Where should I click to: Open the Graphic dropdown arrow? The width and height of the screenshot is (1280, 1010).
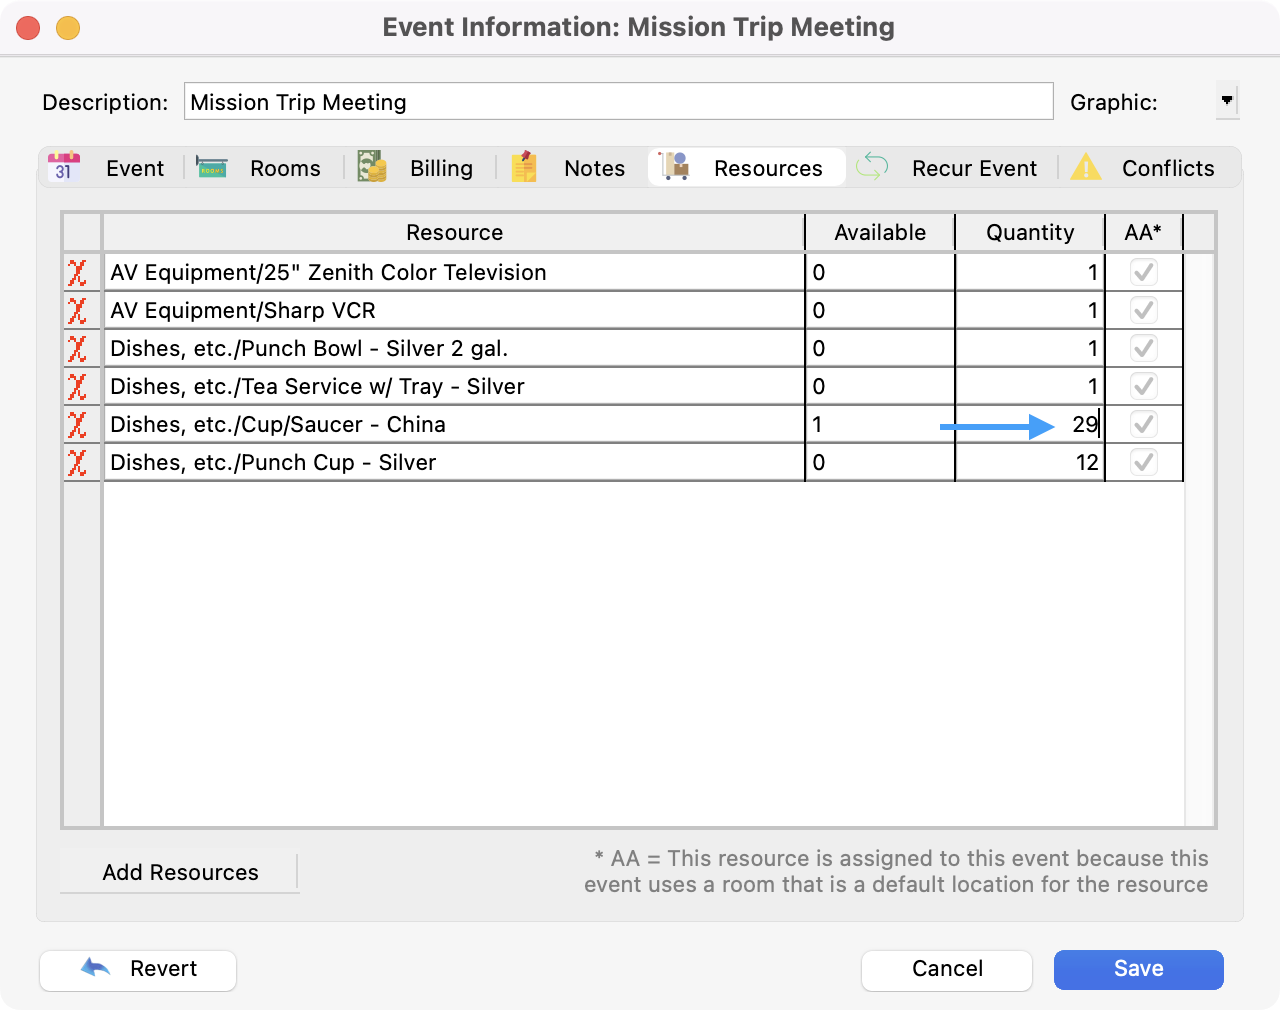[x=1226, y=101]
